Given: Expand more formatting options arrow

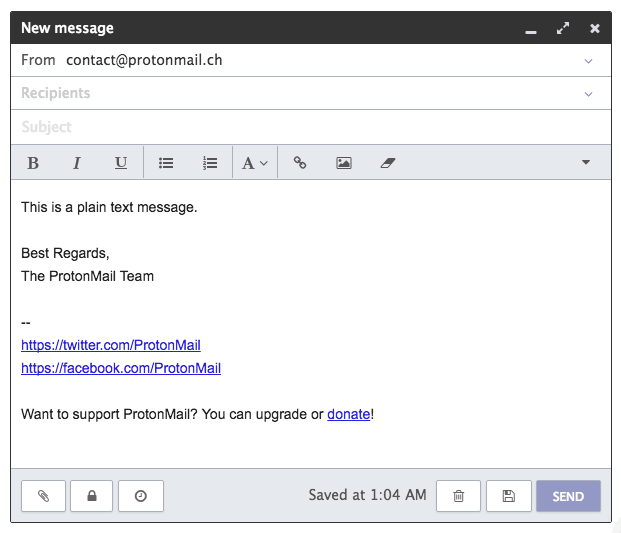Looking at the screenshot, I should [586, 162].
